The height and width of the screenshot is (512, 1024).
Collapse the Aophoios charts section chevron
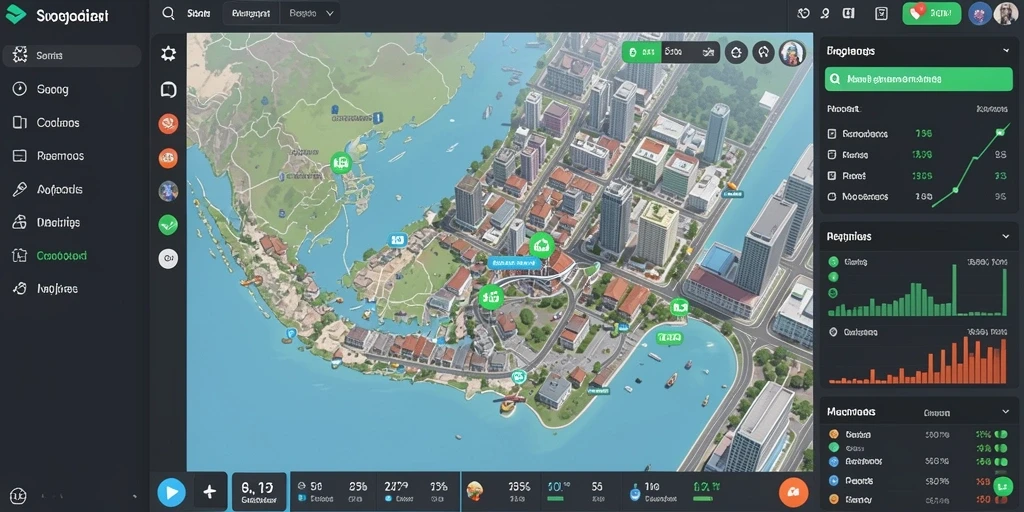[1006, 236]
